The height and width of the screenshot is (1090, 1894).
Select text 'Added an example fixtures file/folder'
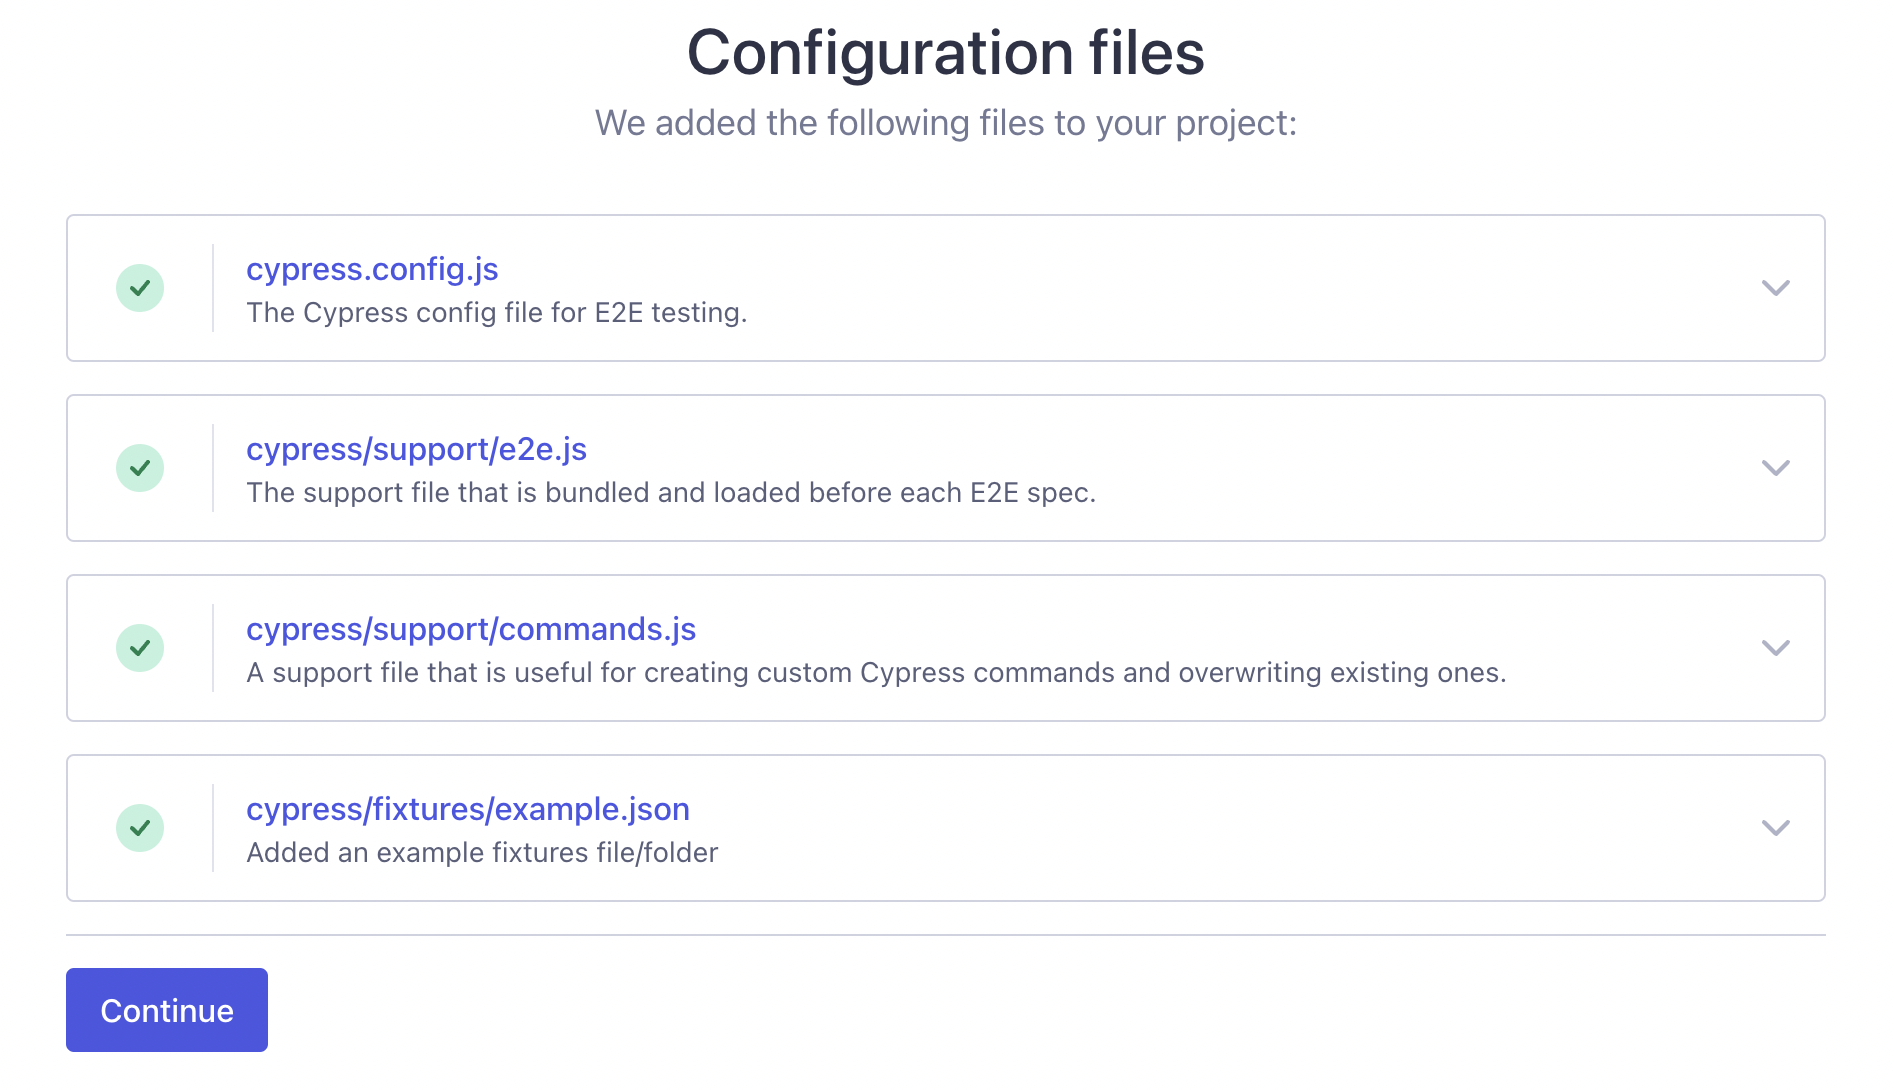(482, 853)
